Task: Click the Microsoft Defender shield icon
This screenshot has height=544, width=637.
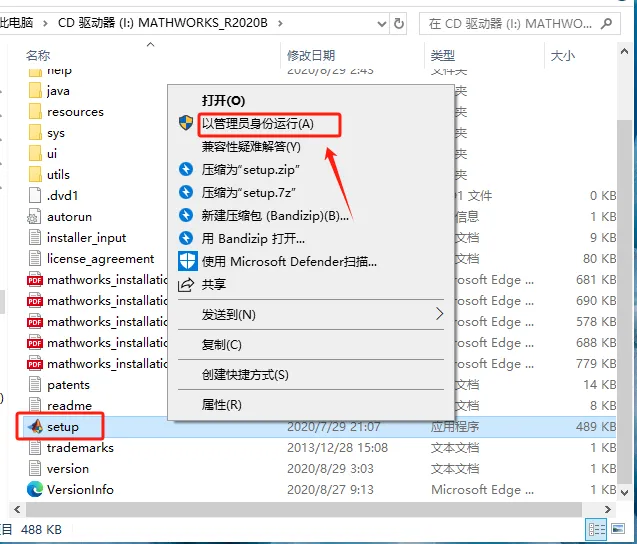Action: tap(188, 261)
